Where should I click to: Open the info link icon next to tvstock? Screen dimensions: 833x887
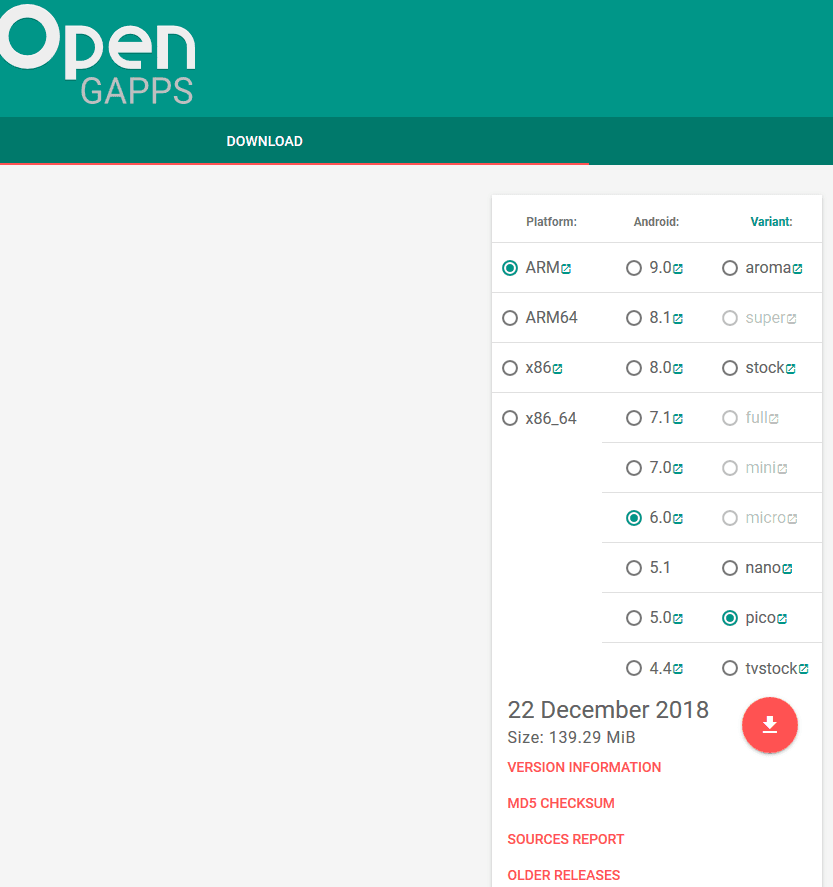pos(804,669)
